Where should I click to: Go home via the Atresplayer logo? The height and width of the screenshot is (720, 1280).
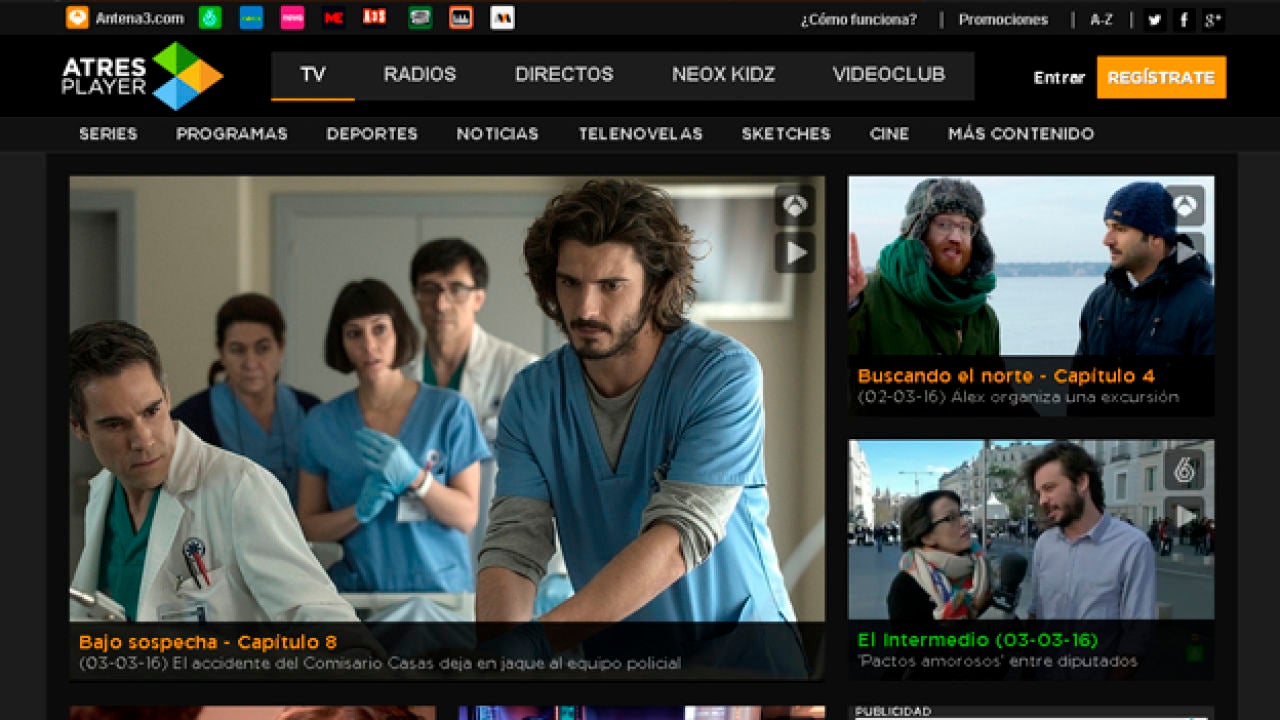coord(142,76)
